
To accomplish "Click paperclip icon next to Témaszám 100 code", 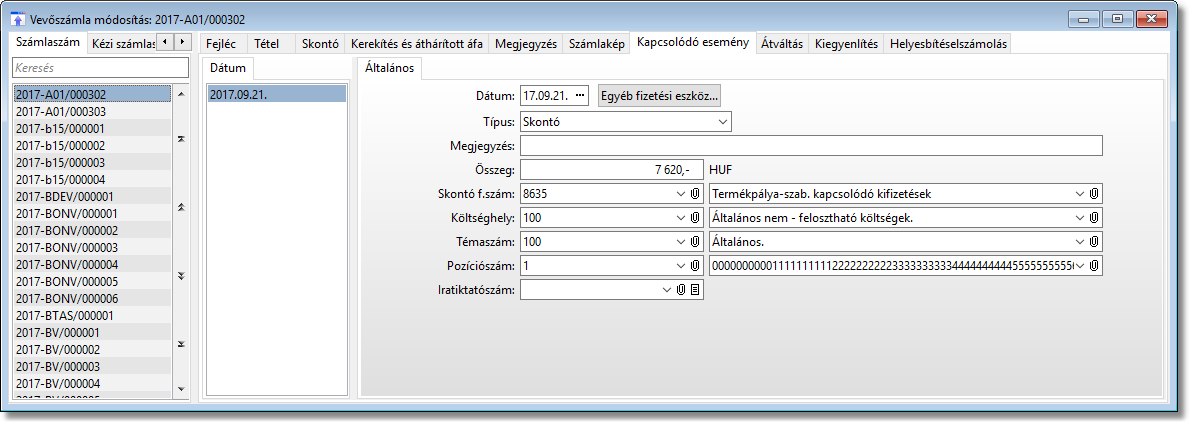I will point(694,242).
